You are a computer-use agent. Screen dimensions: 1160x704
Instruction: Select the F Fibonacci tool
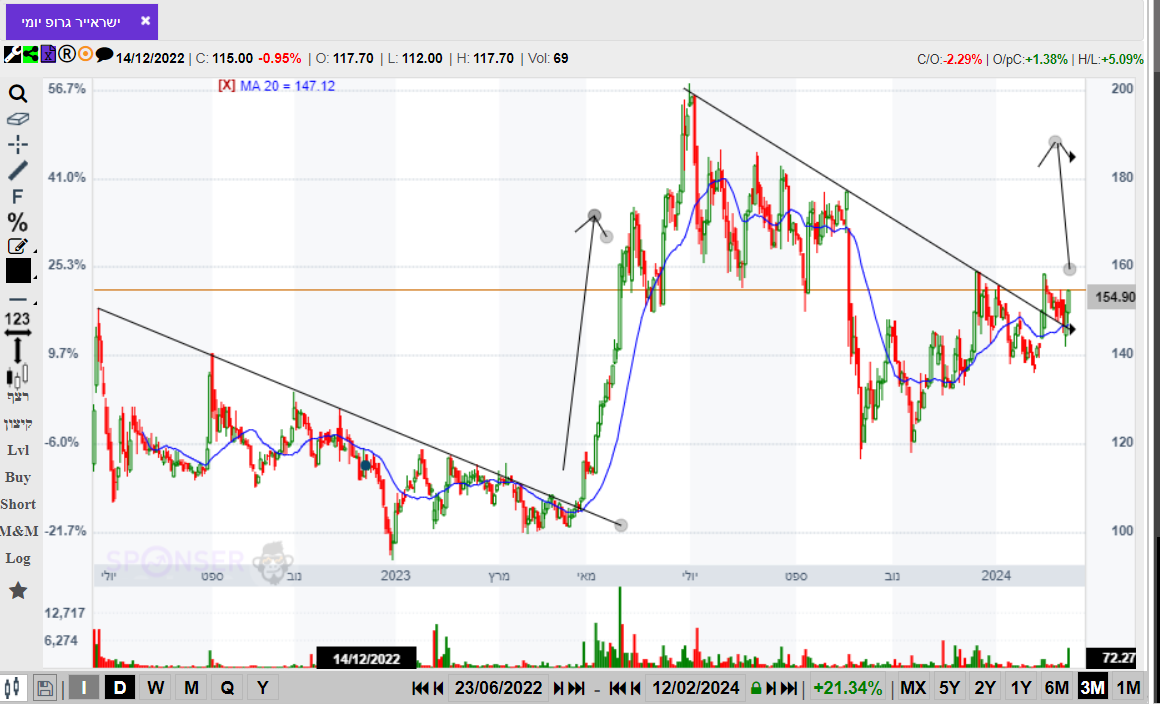click(18, 197)
